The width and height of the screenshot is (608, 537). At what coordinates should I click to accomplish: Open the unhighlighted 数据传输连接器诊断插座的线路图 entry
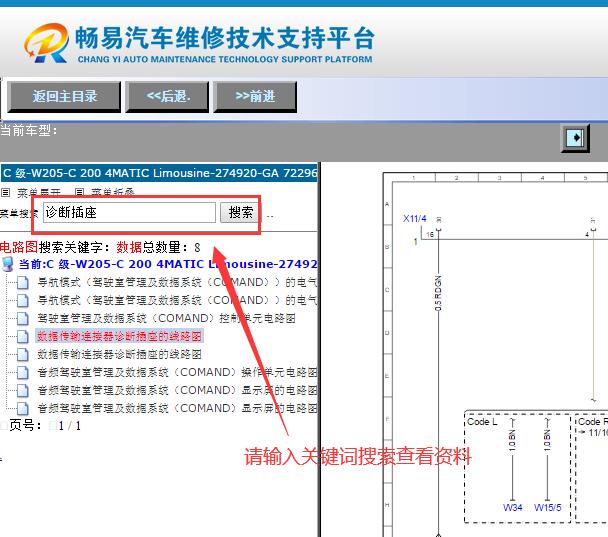coord(119,354)
